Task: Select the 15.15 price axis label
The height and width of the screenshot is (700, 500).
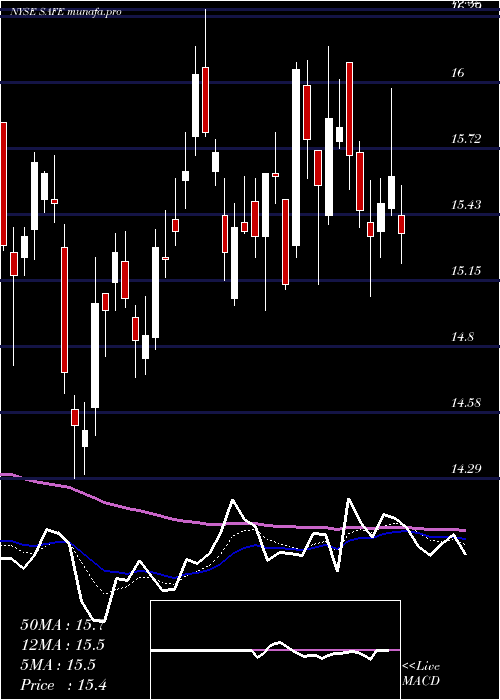Action: 466,271
